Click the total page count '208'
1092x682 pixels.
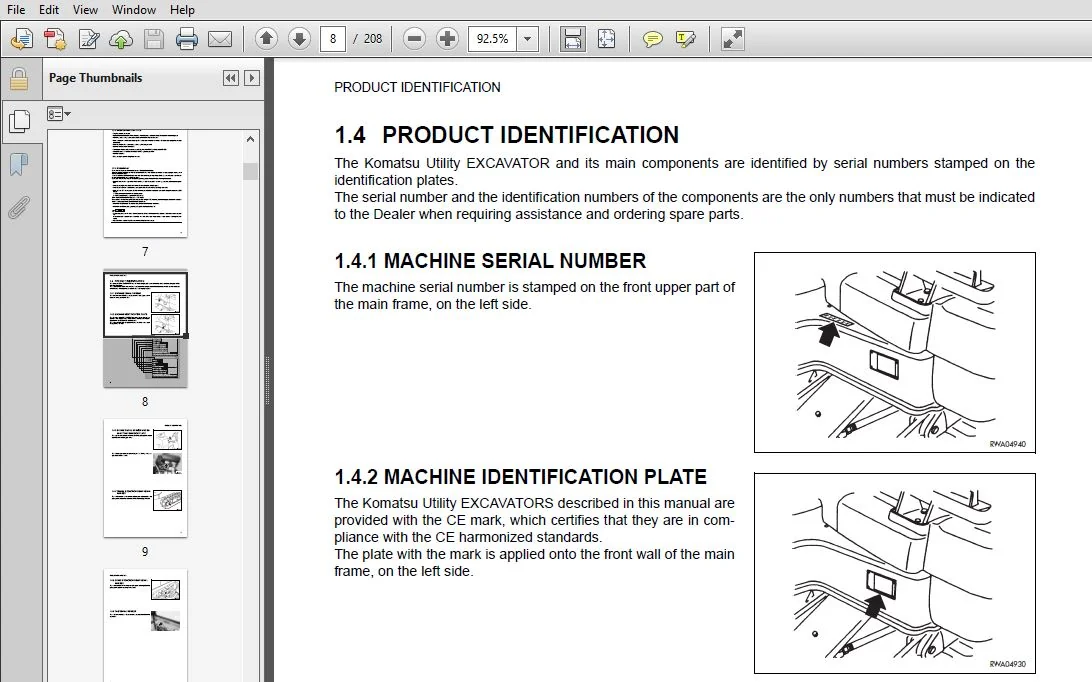tap(373, 39)
